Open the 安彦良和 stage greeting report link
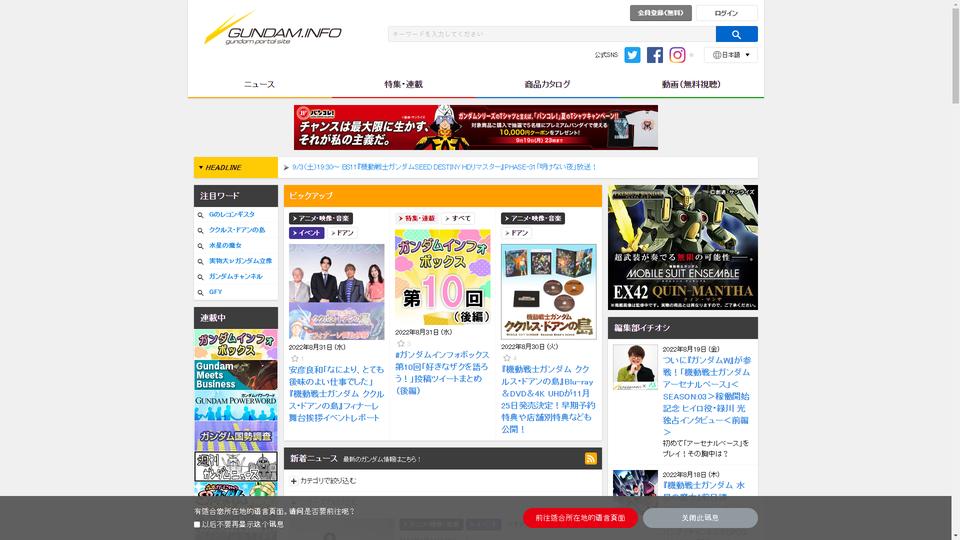This screenshot has width=960, height=540. click(x=337, y=394)
